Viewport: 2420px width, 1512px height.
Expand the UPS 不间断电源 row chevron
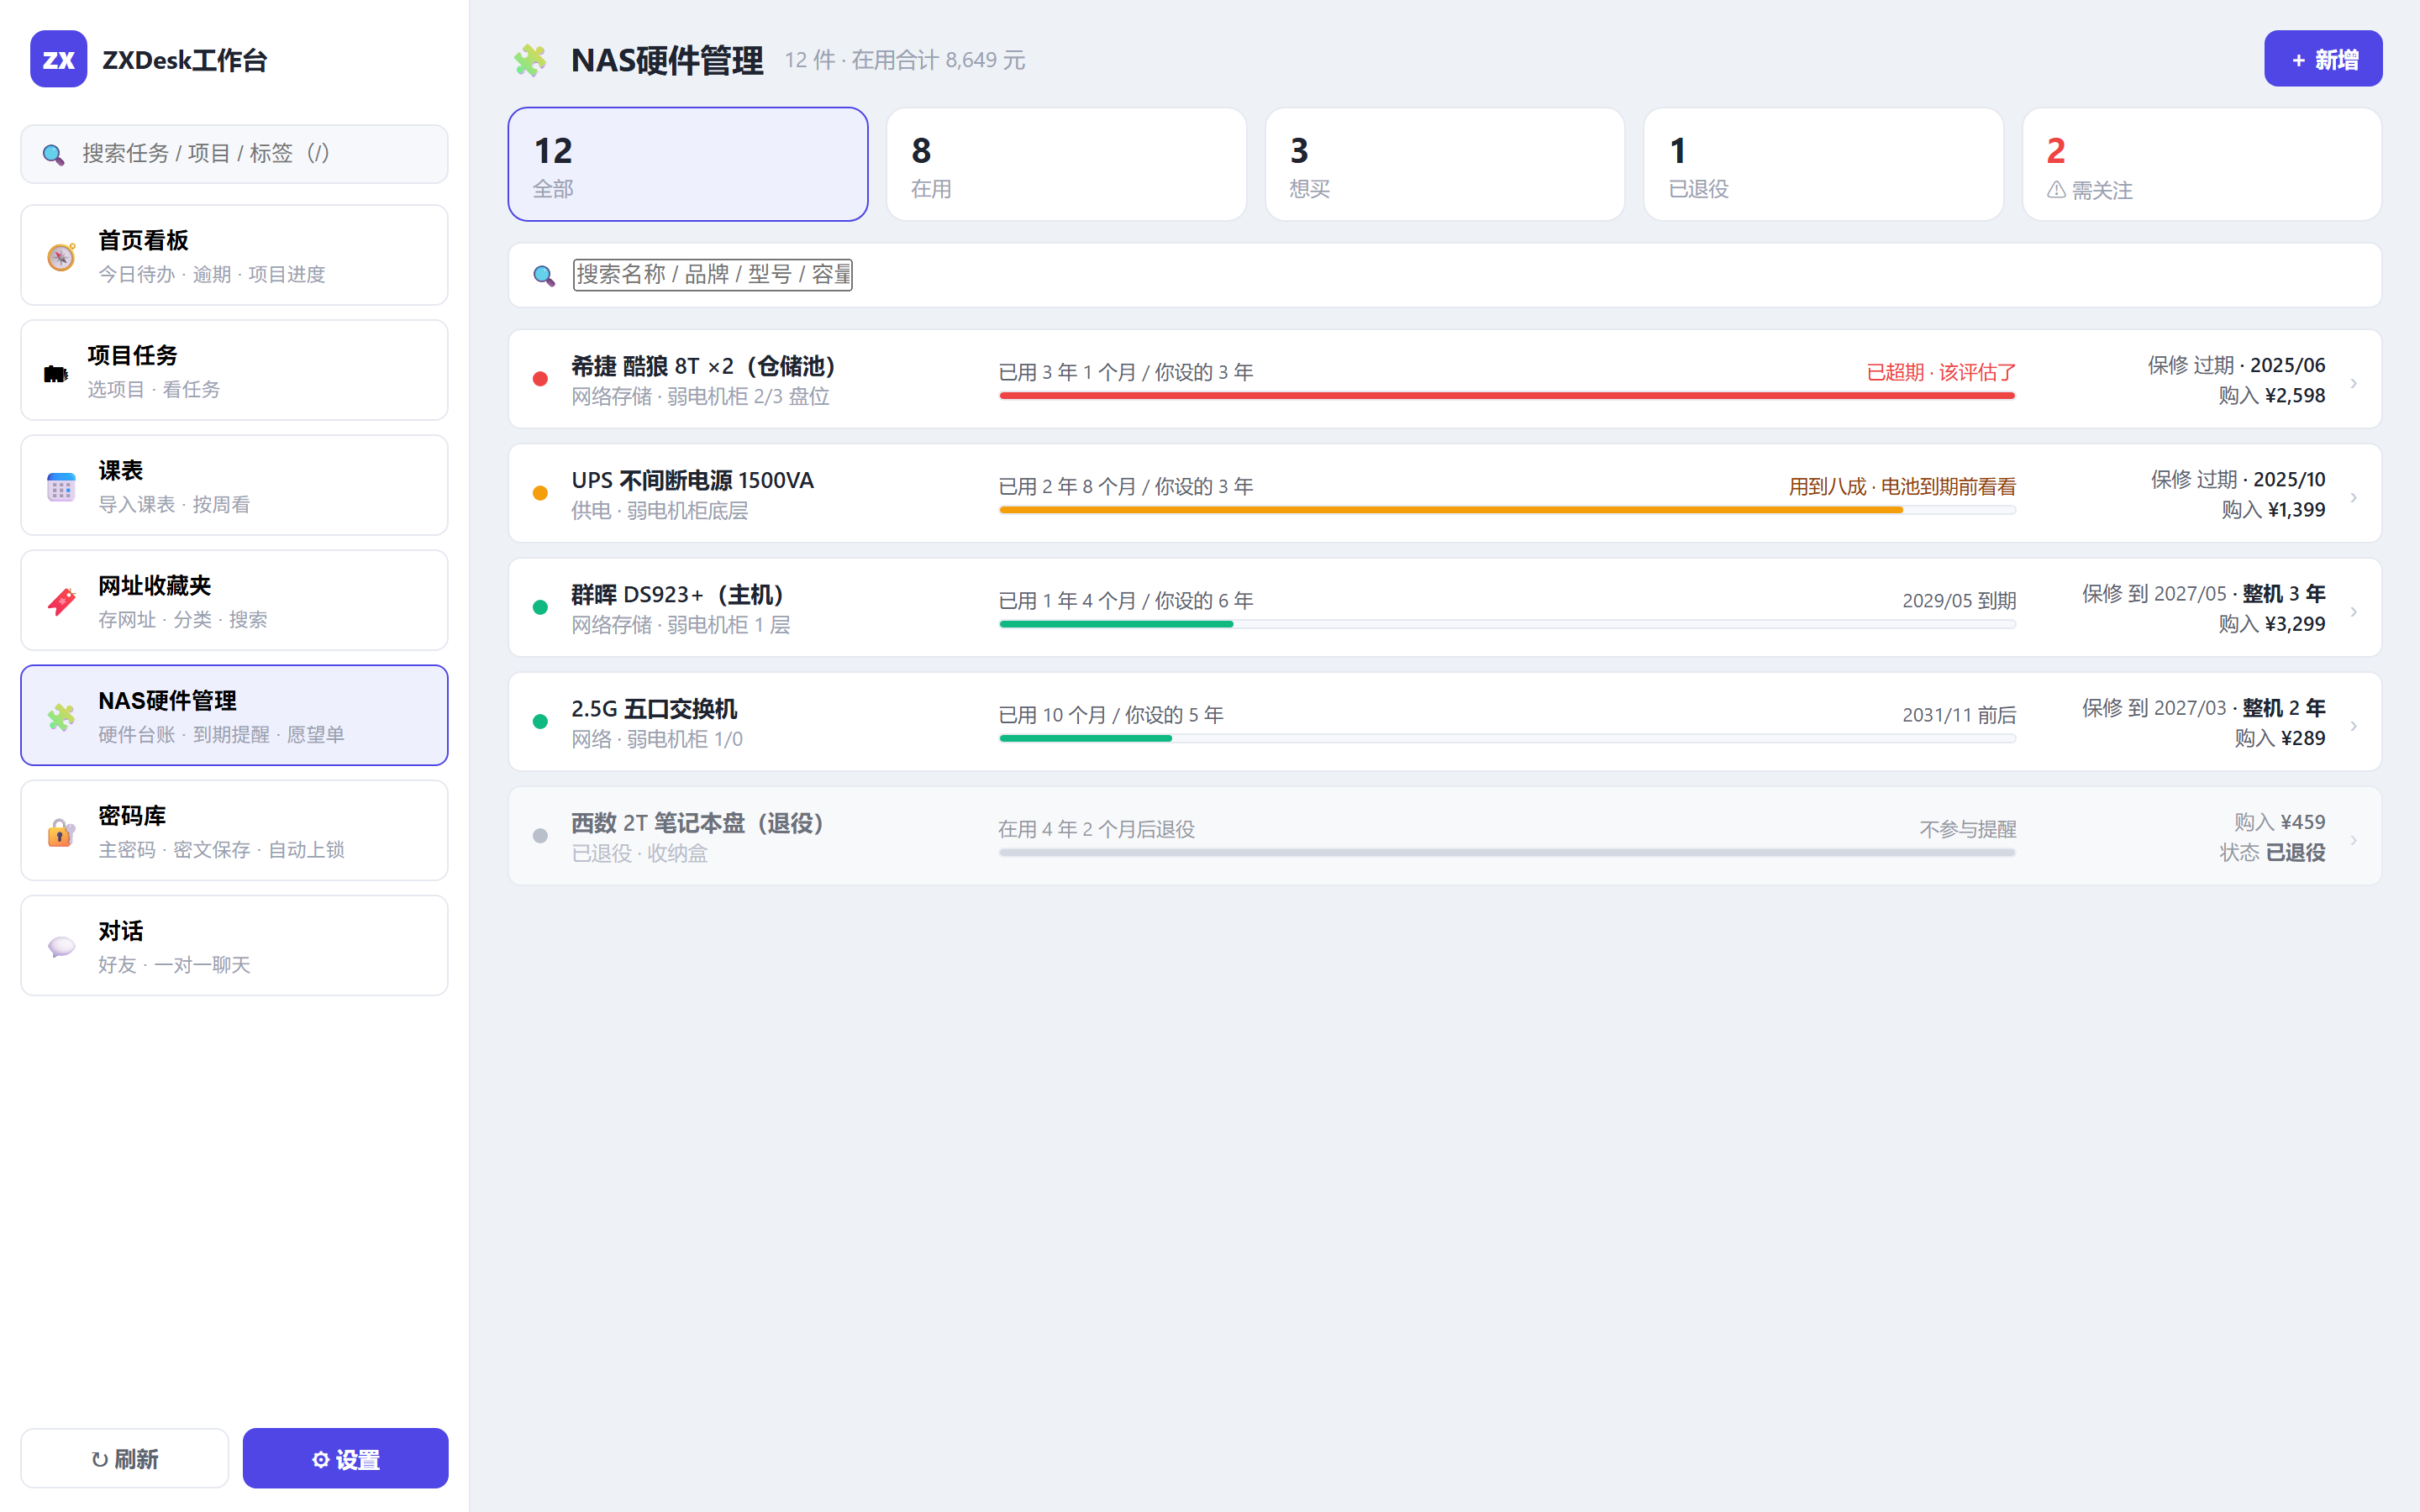(2353, 497)
